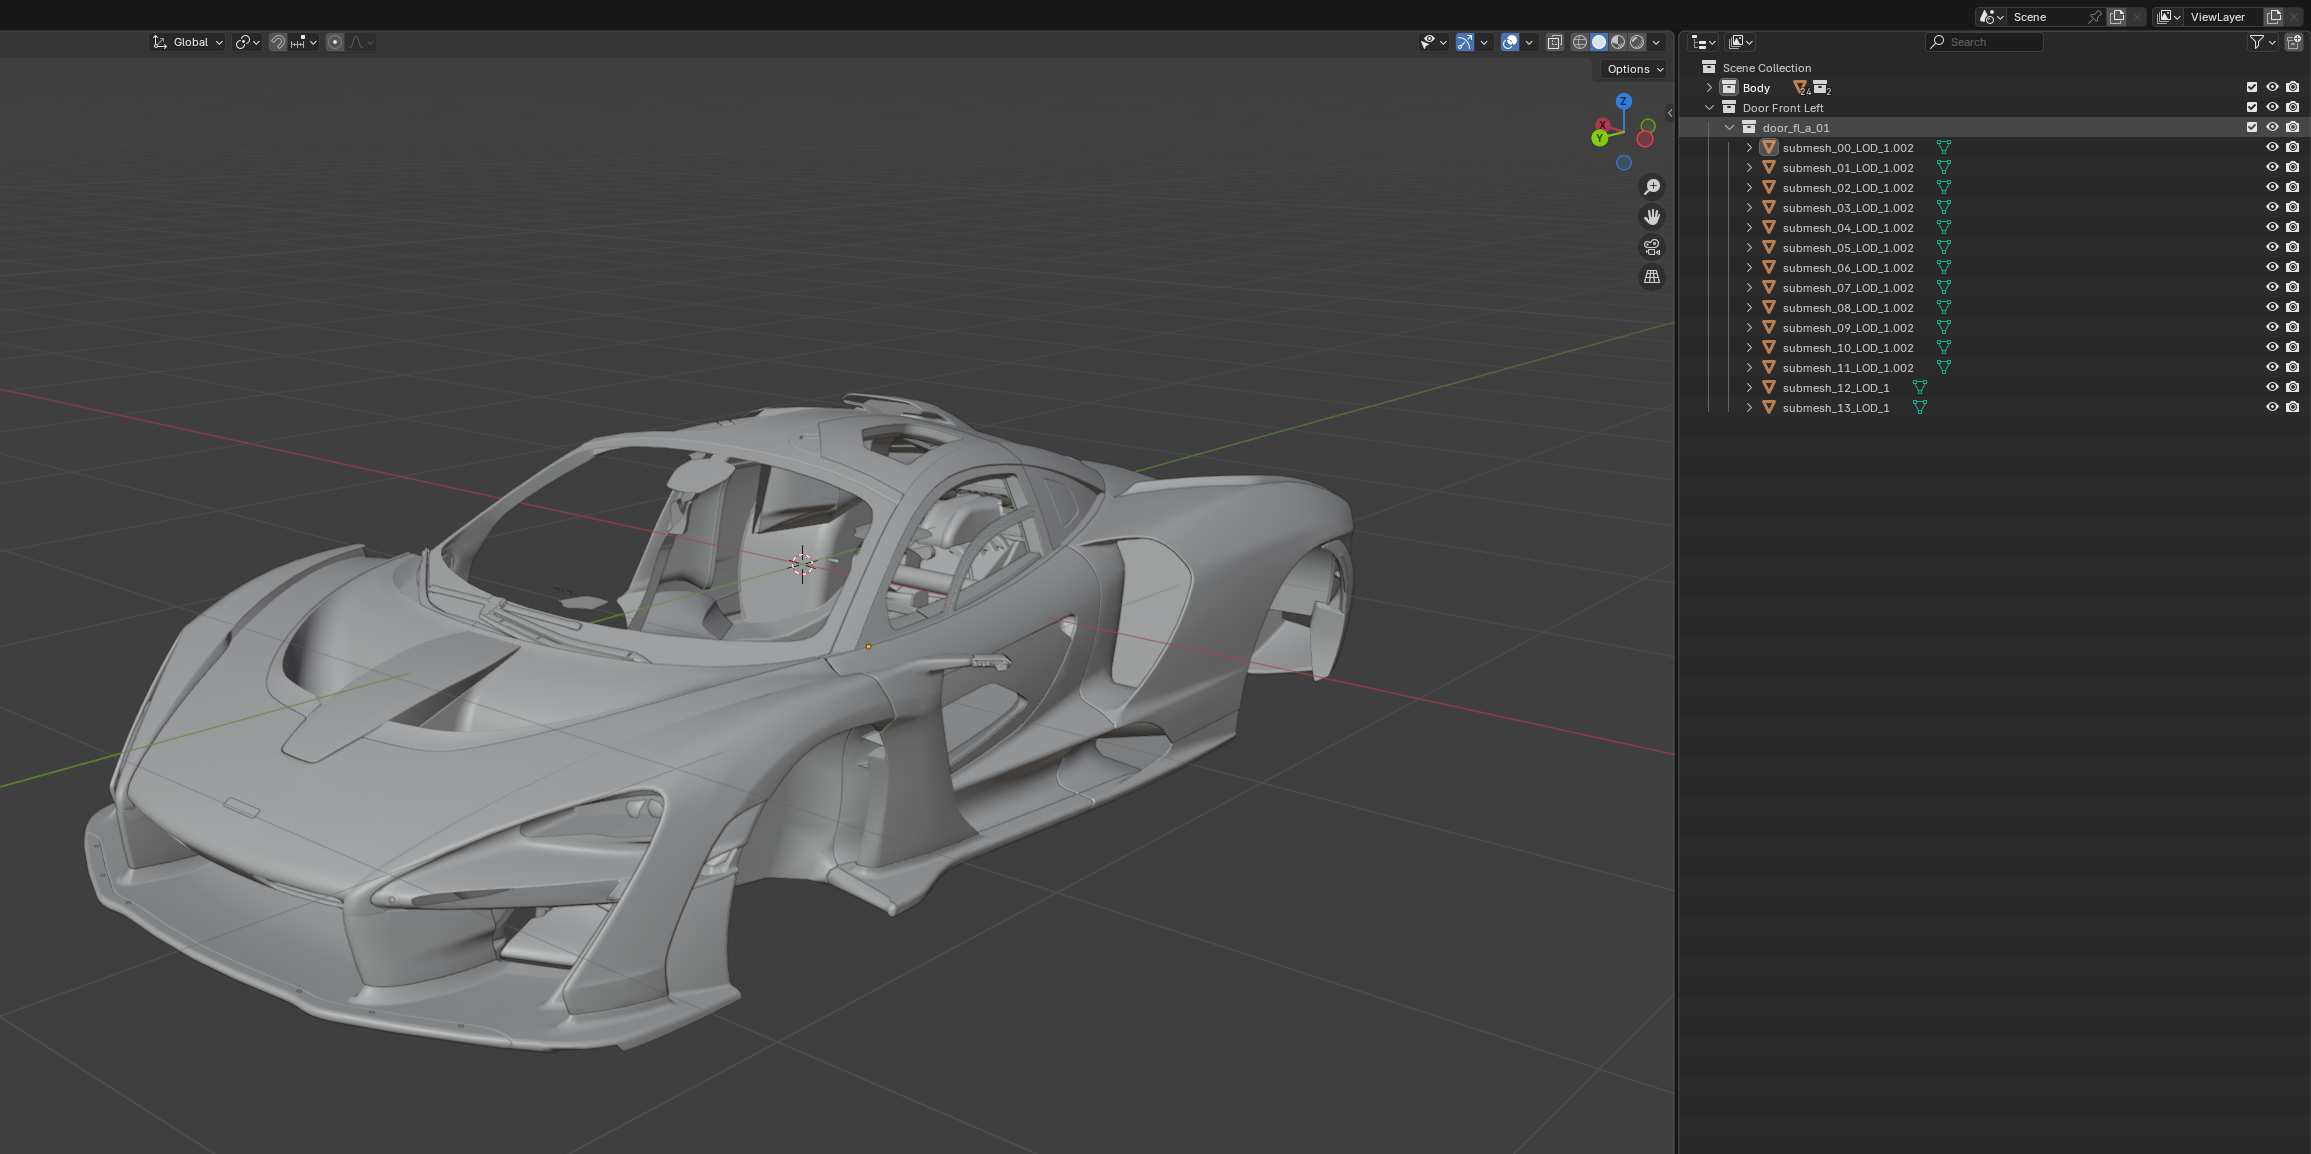Select submesh_08_LOD_1.002 in outliner
The image size is (2311, 1154).
(1847, 307)
